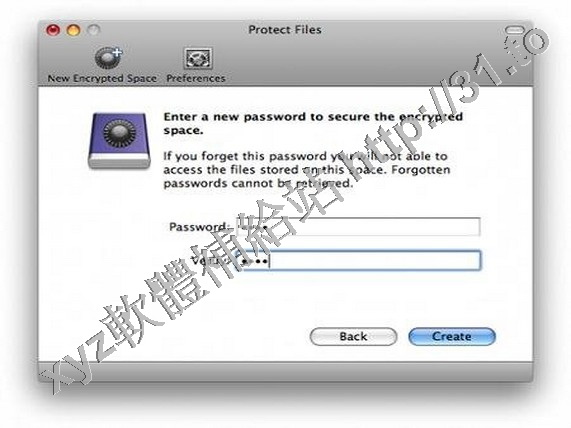571x428 pixels.
Task: Click the purple encrypted drive icon
Action: [x=119, y=140]
